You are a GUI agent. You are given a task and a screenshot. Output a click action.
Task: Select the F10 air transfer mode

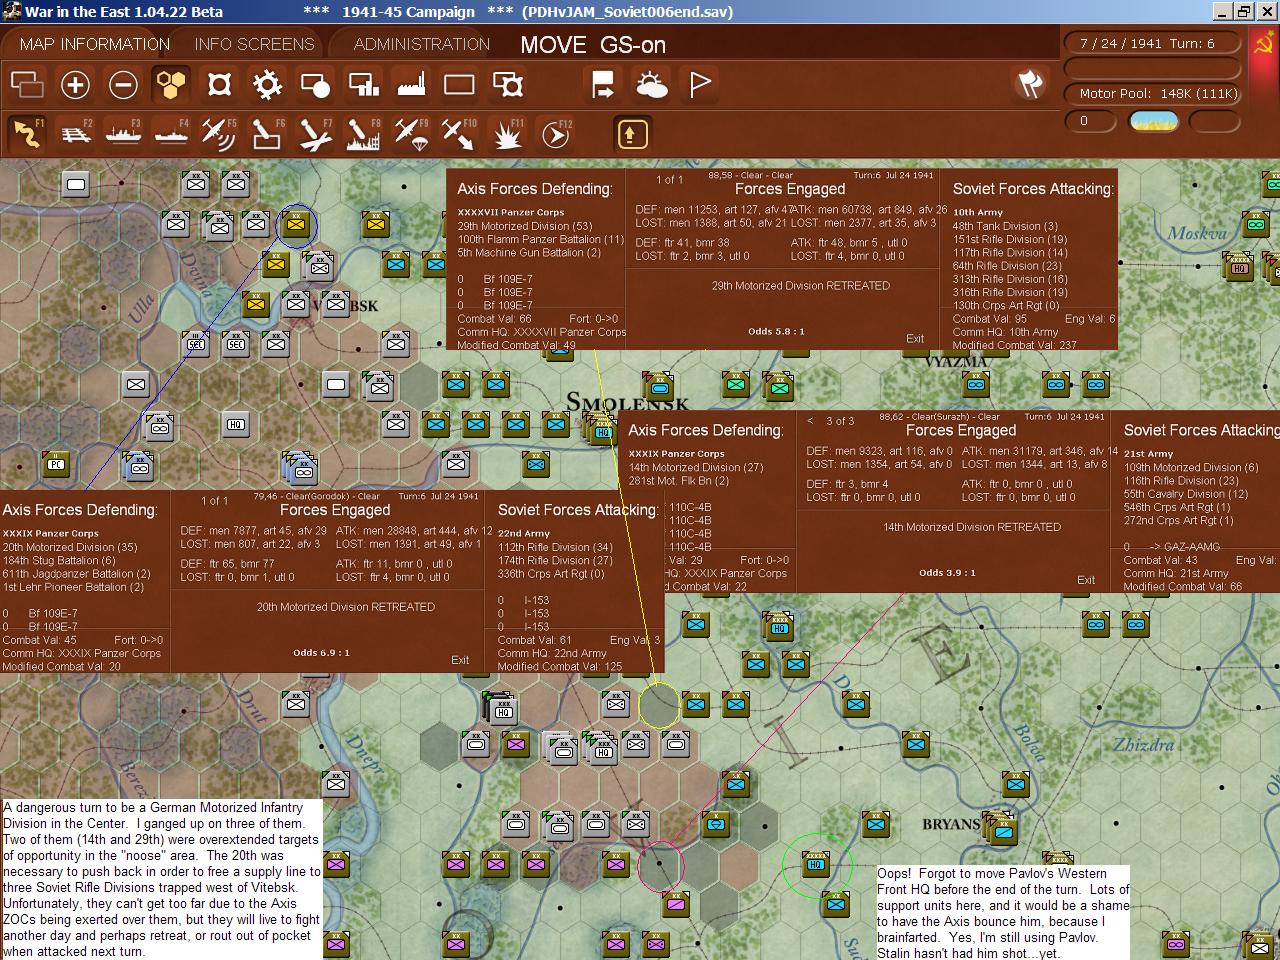pos(459,133)
